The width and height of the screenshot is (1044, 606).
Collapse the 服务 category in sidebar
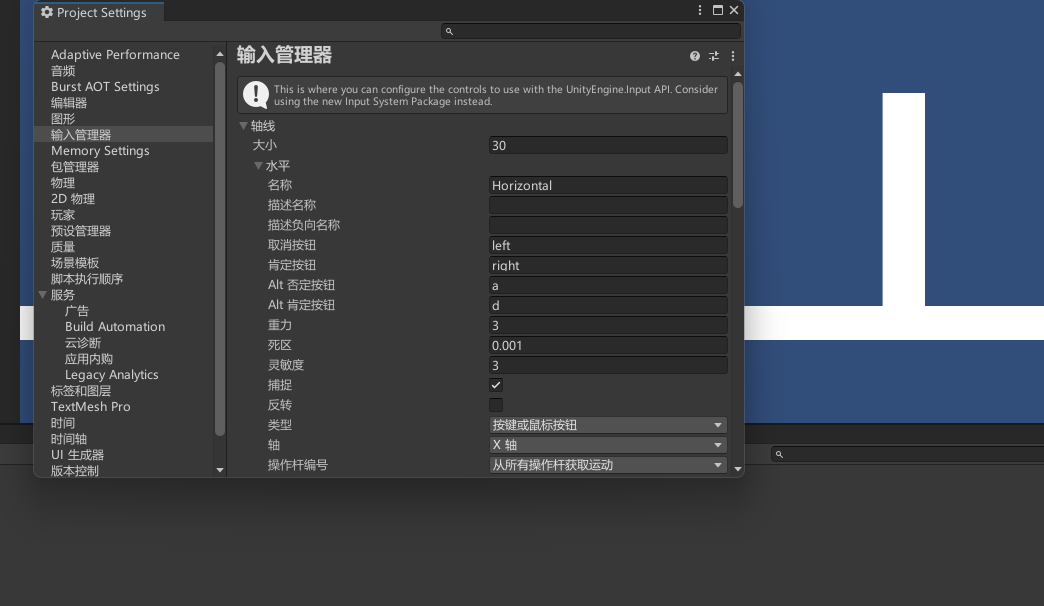(x=43, y=294)
